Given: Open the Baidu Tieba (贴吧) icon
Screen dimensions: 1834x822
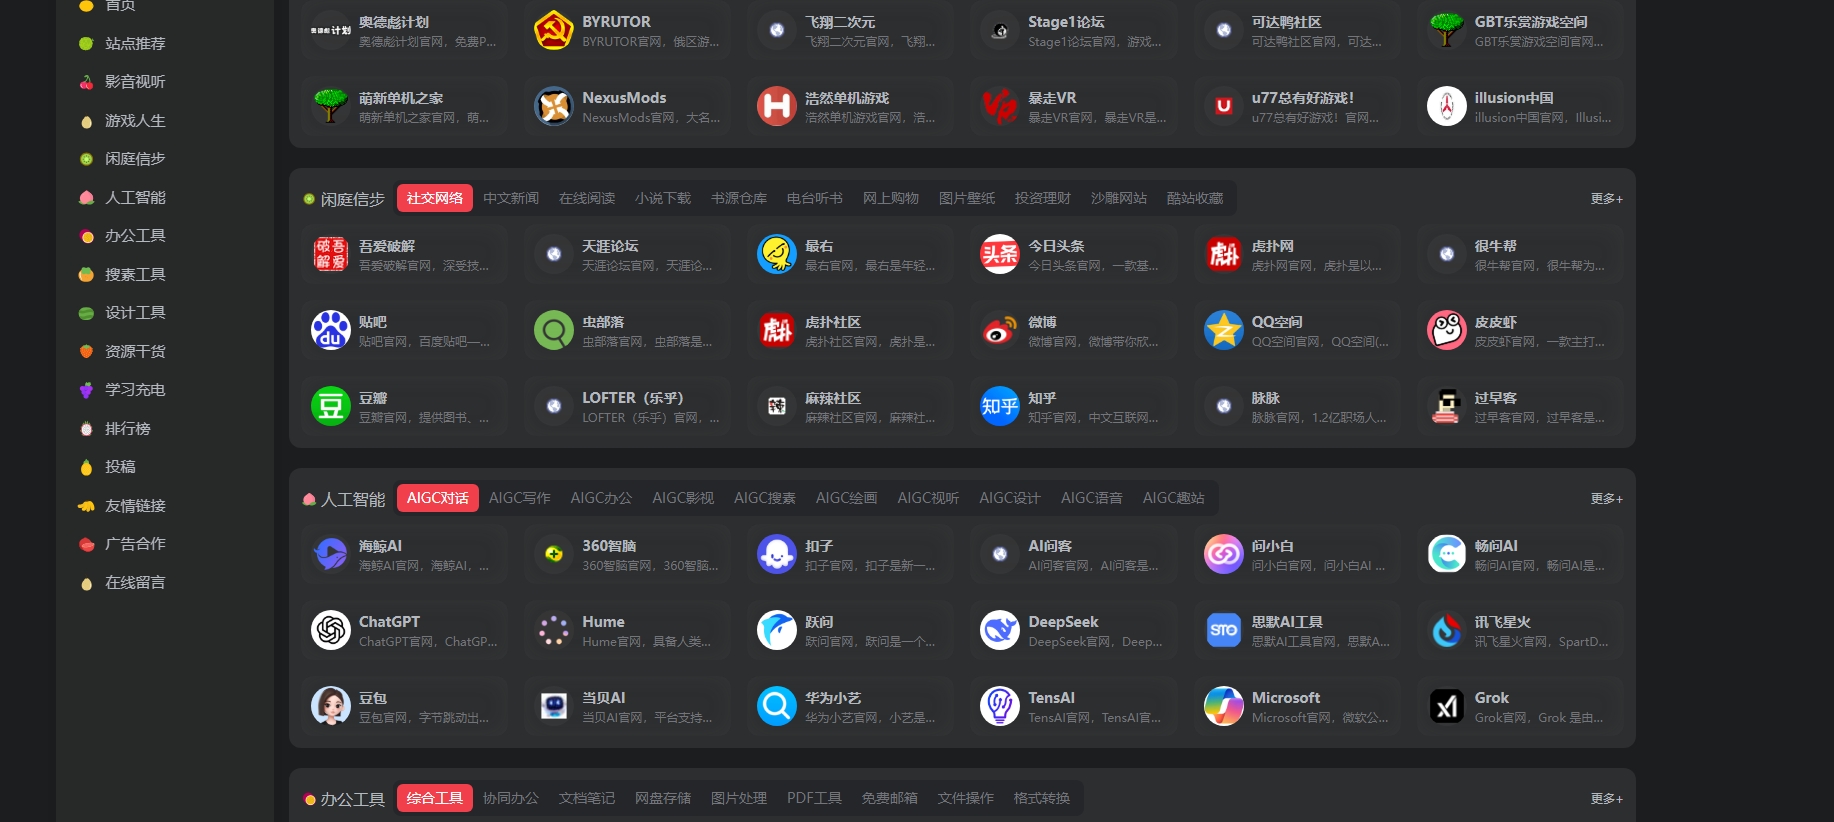Looking at the screenshot, I should [x=331, y=330].
